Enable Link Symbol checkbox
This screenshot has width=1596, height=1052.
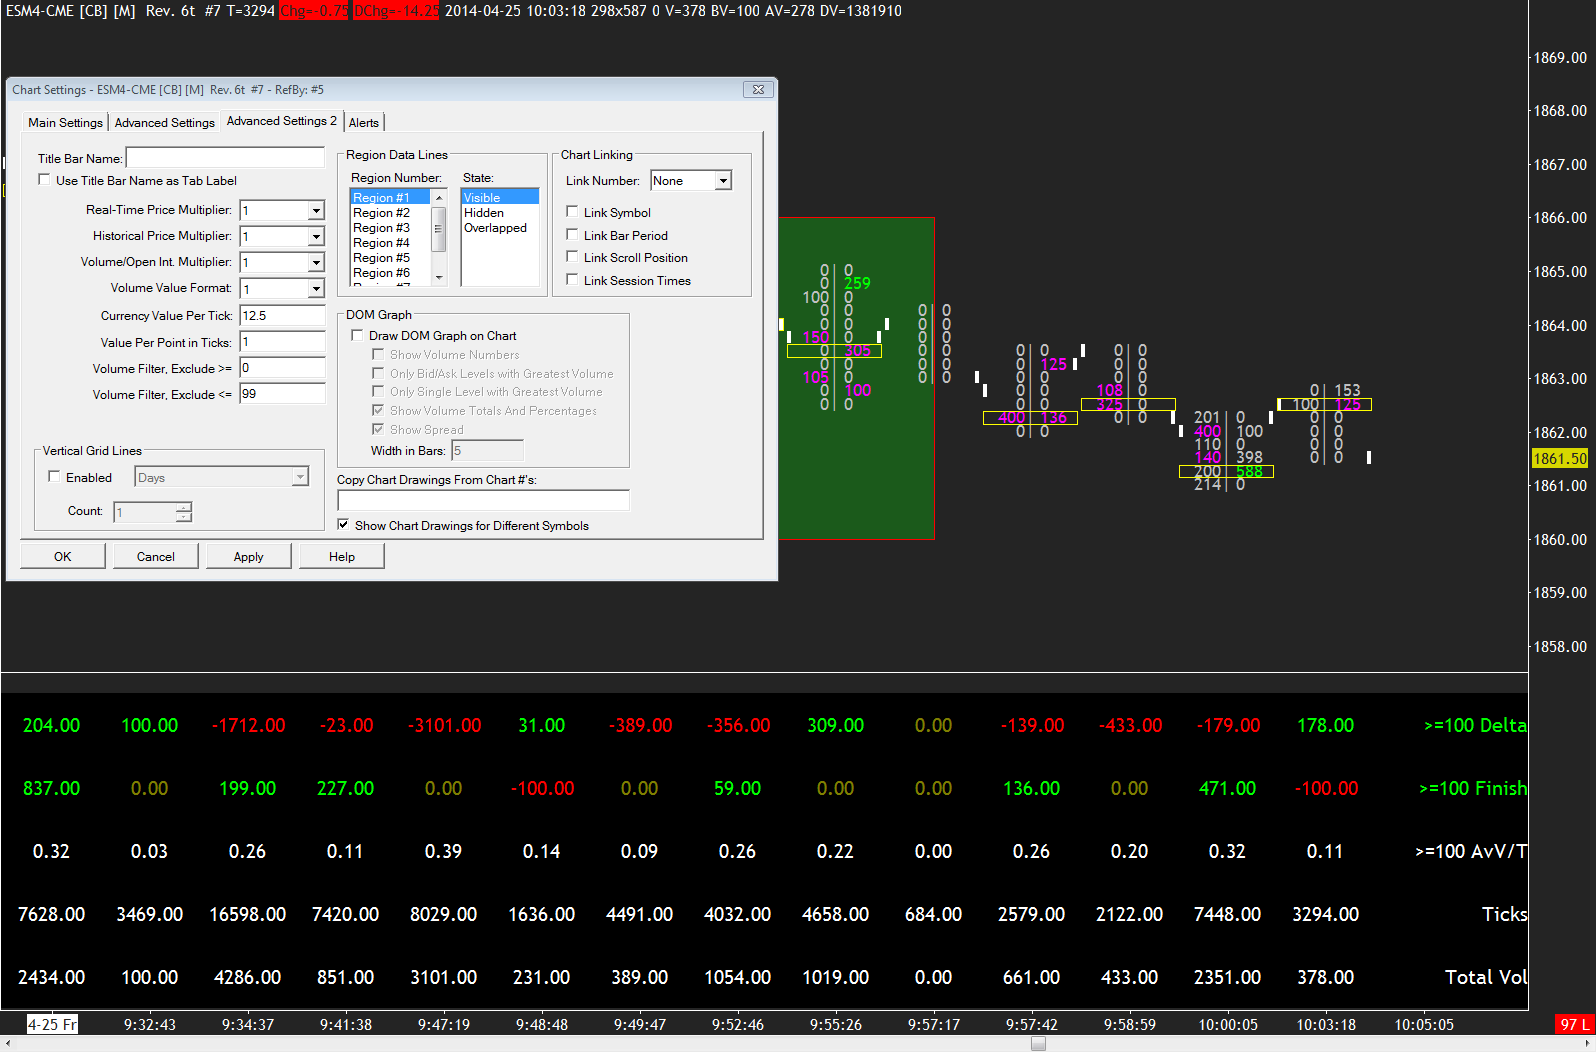click(x=572, y=212)
